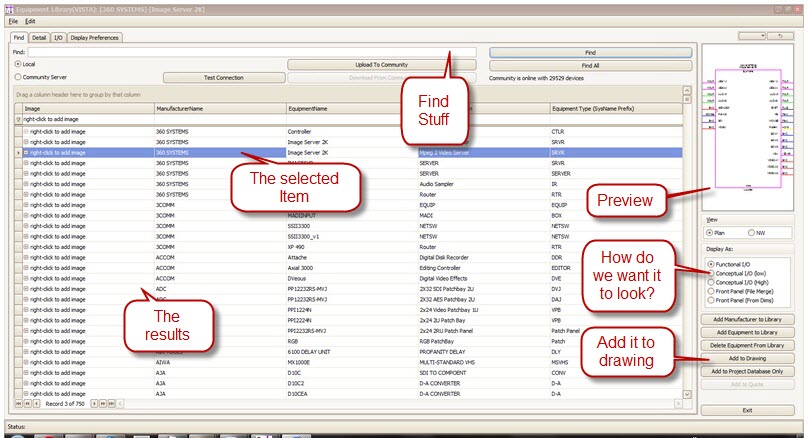Sort by the ManufacturerName column header
The height and width of the screenshot is (438, 808).
(x=220, y=109)
